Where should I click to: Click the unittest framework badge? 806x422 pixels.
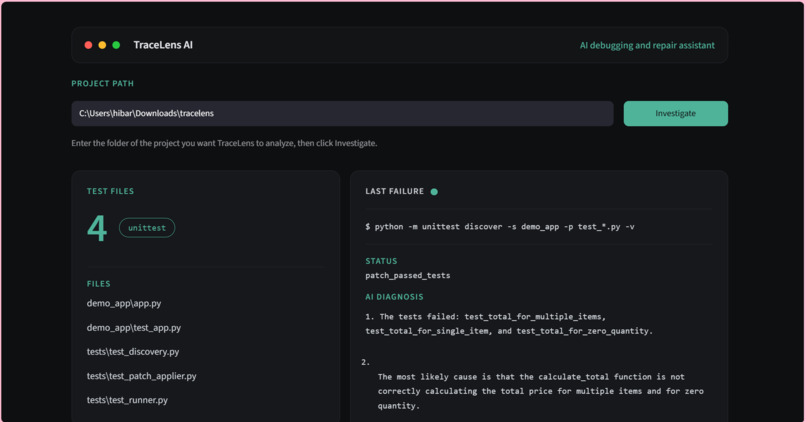click(x=147, y=228)
